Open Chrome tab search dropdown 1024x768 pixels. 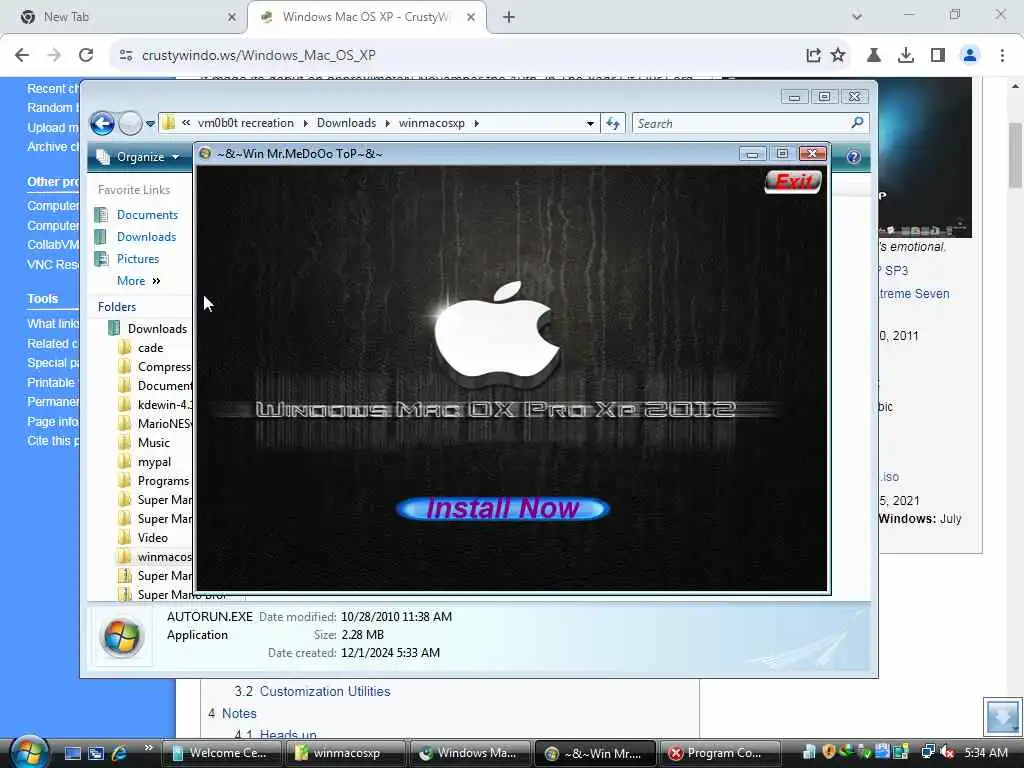(x=857, y=16)
